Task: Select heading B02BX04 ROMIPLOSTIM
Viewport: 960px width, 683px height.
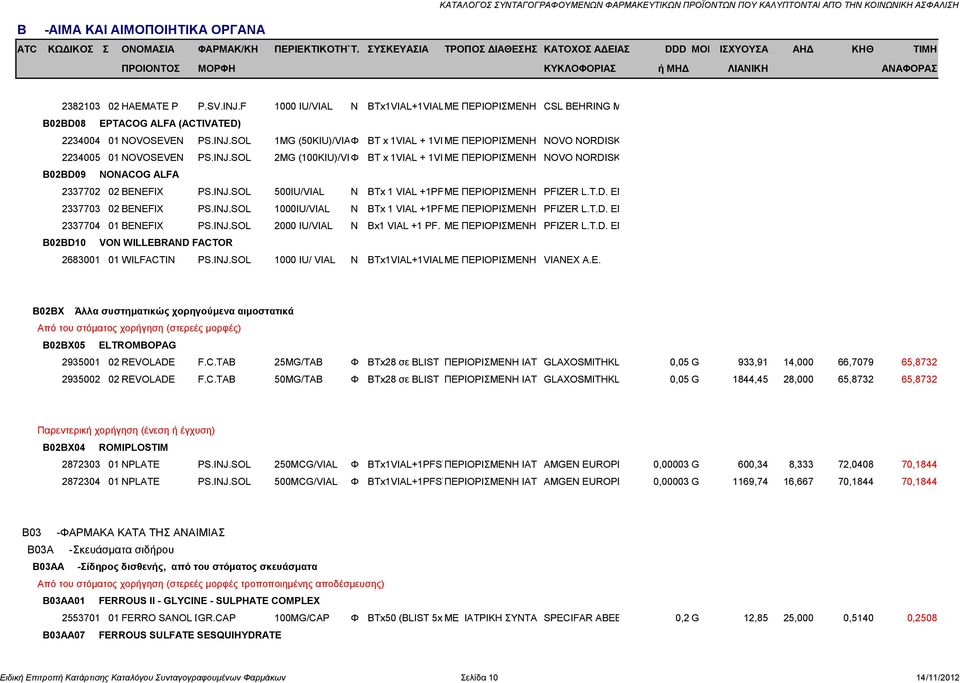Action: (x=105, y=447)
